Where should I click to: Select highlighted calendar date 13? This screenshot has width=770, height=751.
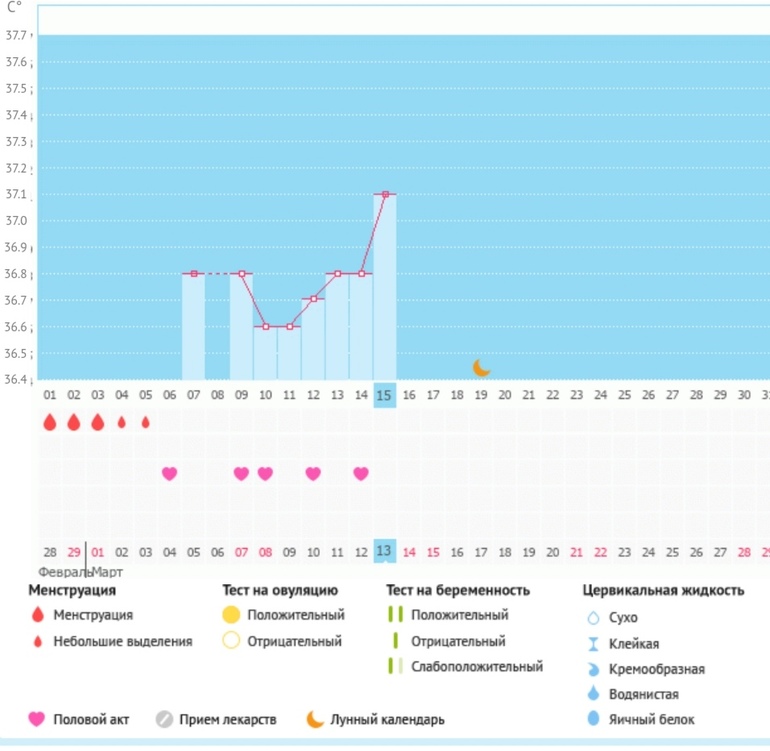[x=384, y=551]
